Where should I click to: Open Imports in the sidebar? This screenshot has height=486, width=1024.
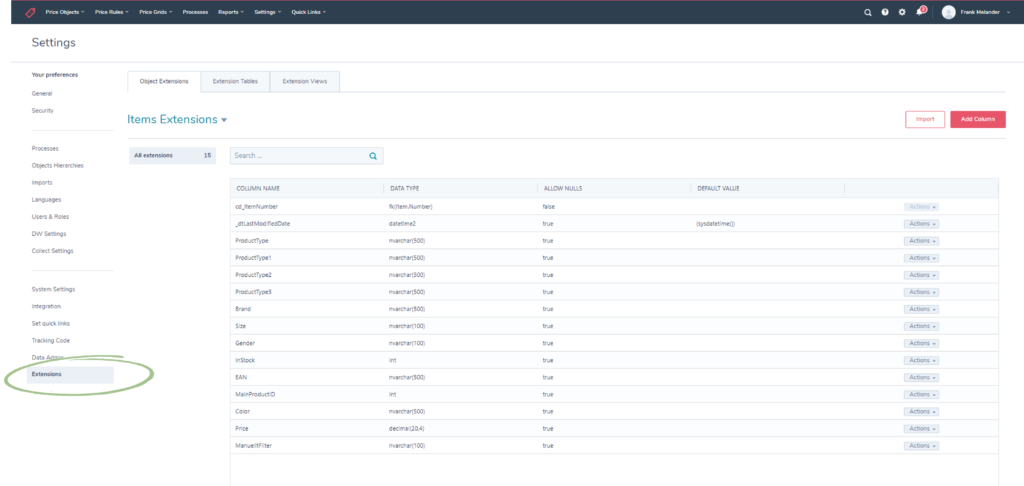[x=42, y=182]
